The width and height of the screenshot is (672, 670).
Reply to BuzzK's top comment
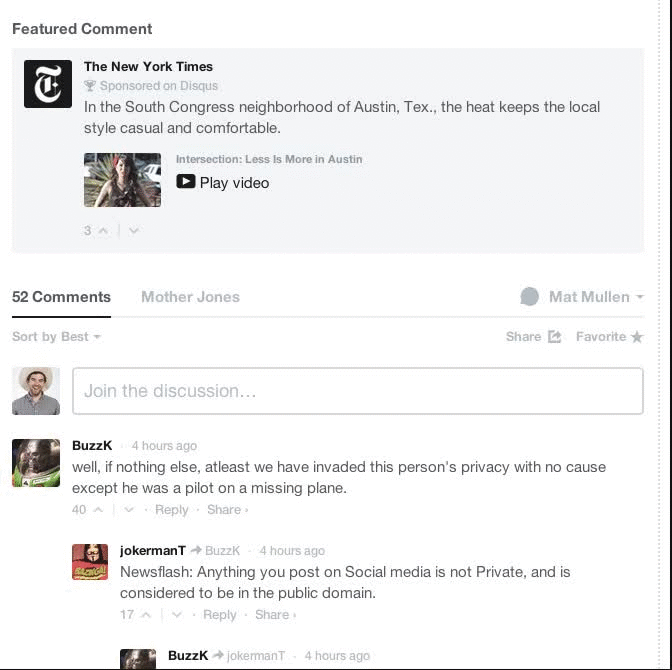tap(171, 510)
